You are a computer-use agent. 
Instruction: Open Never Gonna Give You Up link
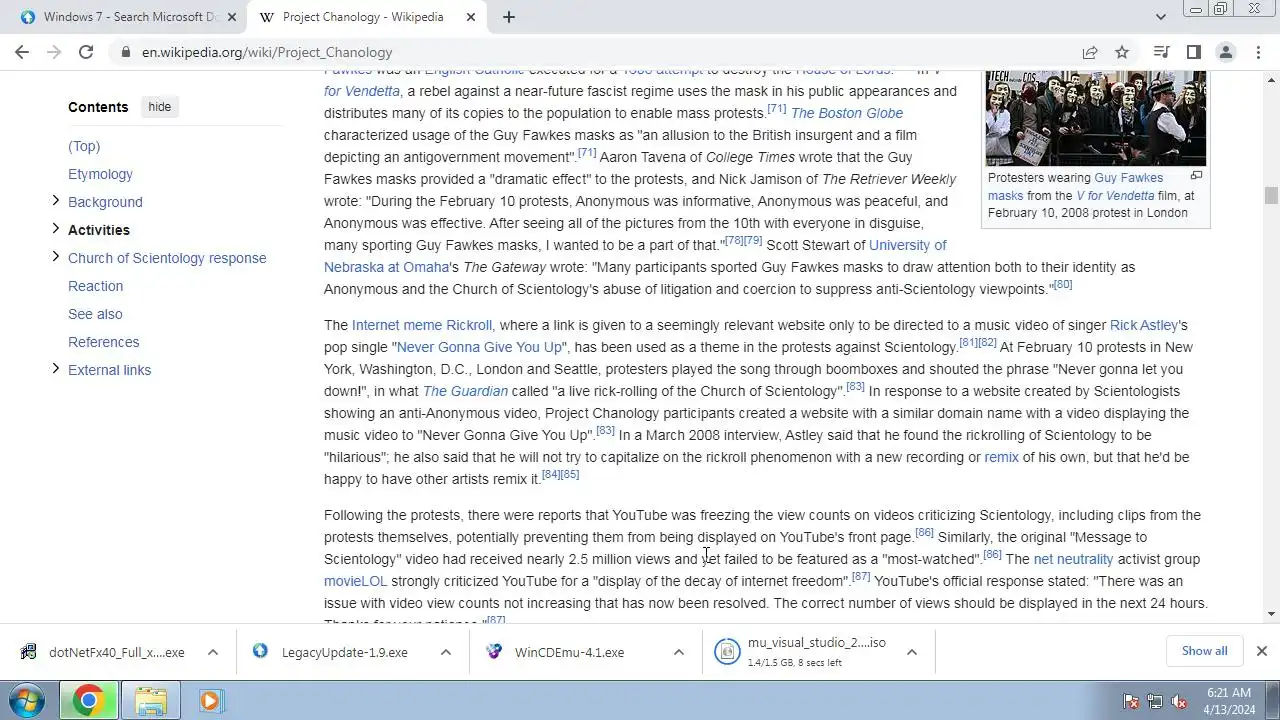480,347
